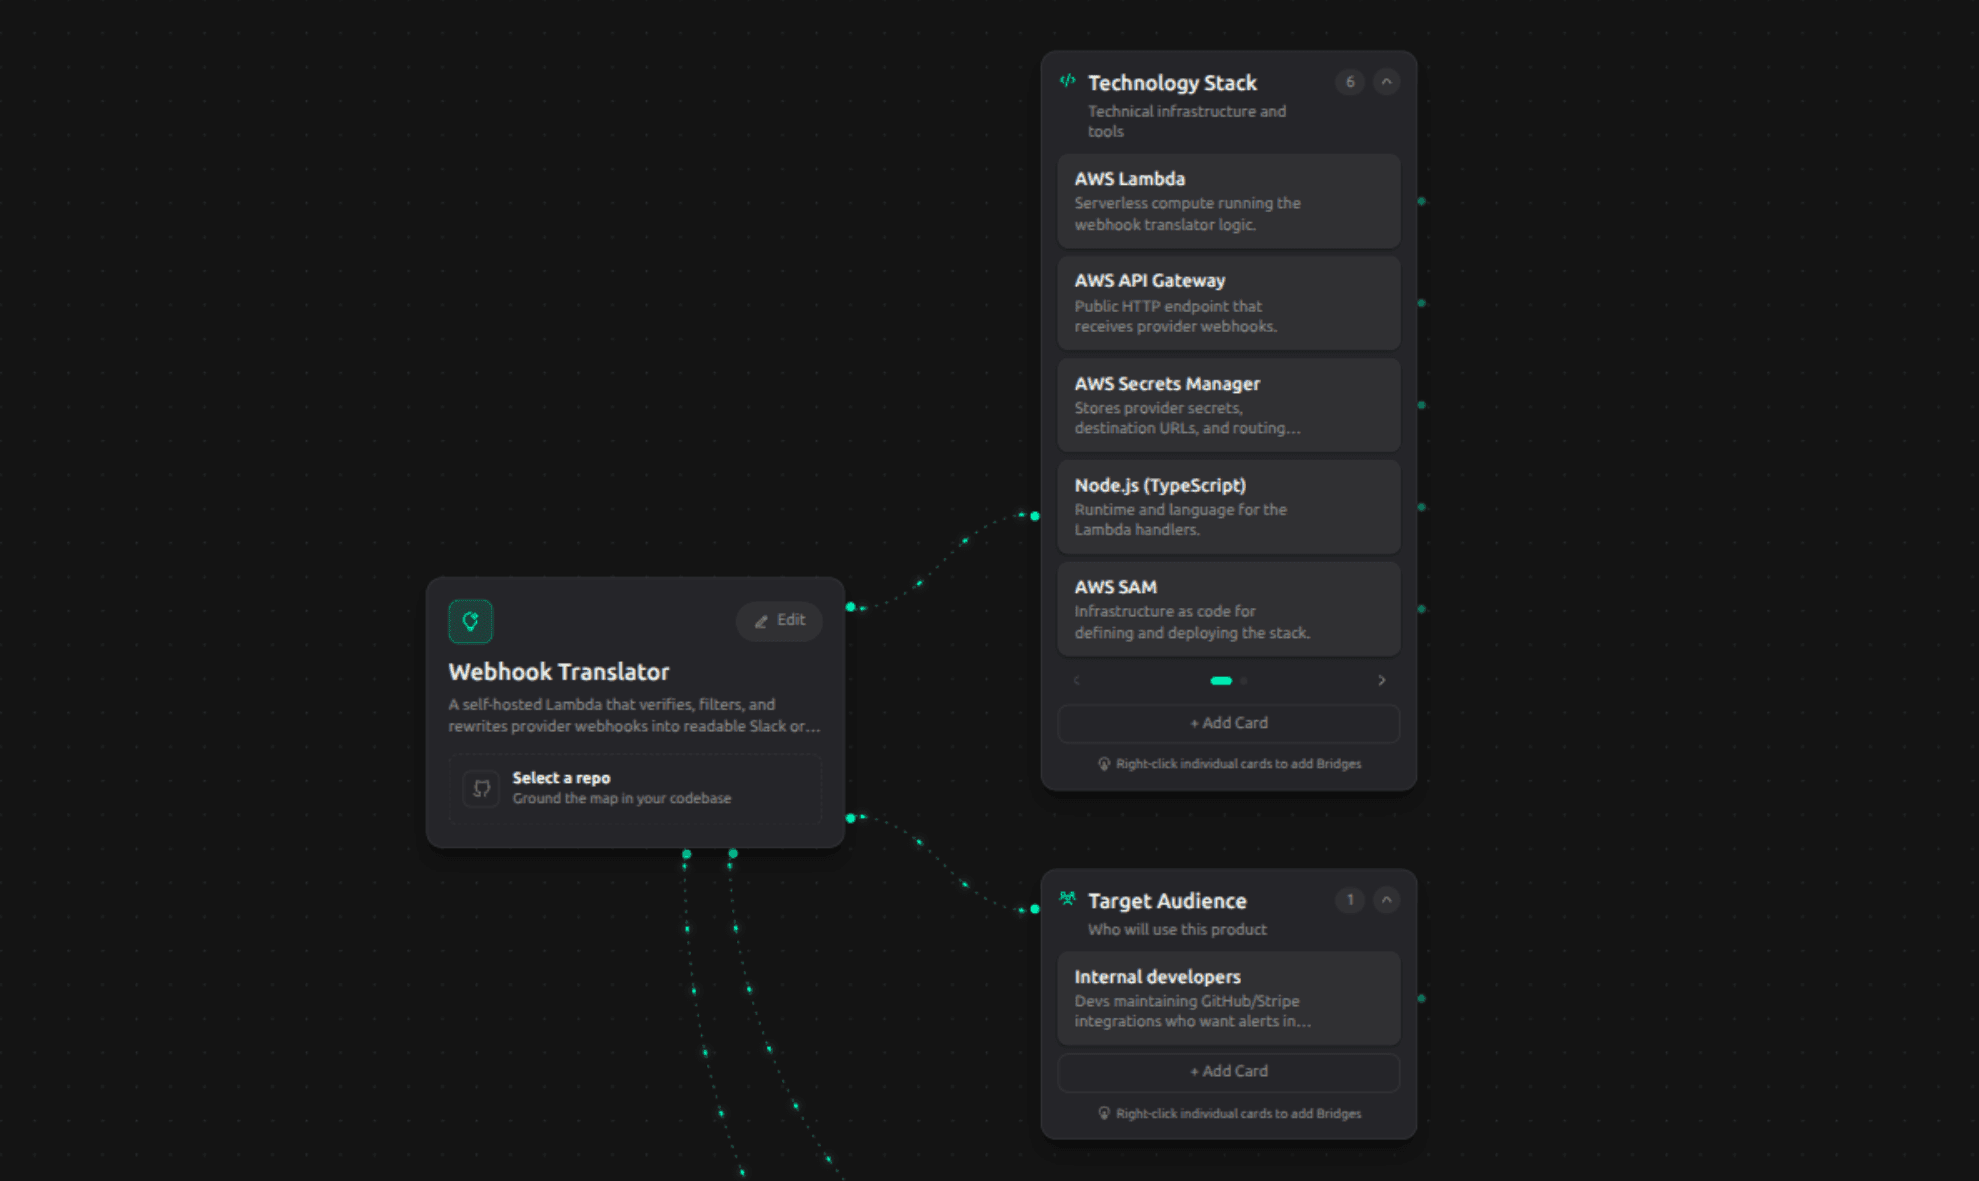The width and height of the screenshot is (1979, 1181).
Task: Click the 'Who will use this product' subtitle
Action: (x=1177, y=929)
